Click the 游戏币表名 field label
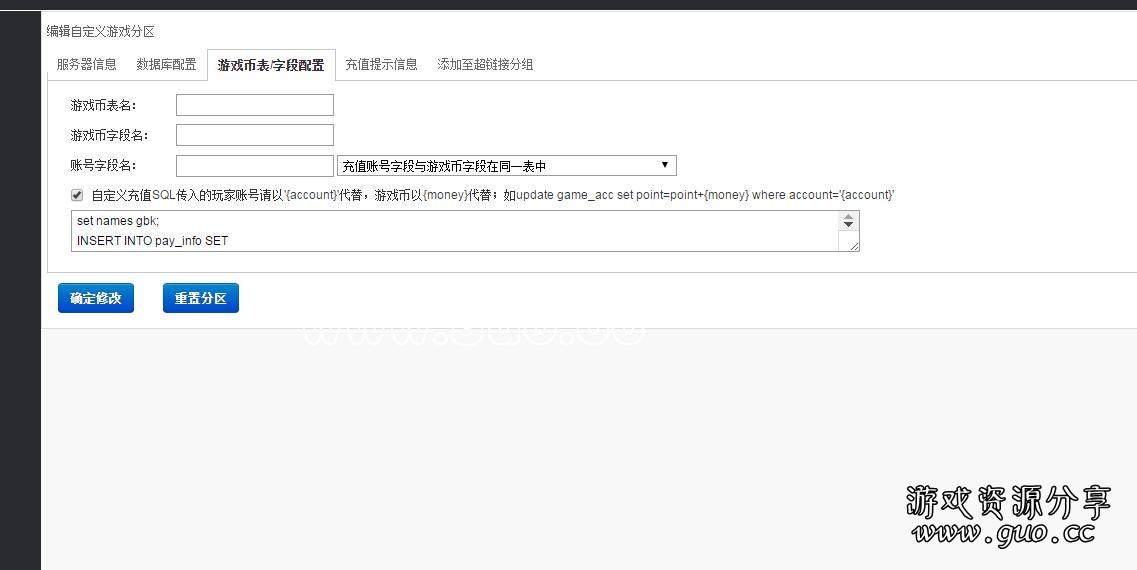This screenshot has height=570, width=1137. pos(104,105)
